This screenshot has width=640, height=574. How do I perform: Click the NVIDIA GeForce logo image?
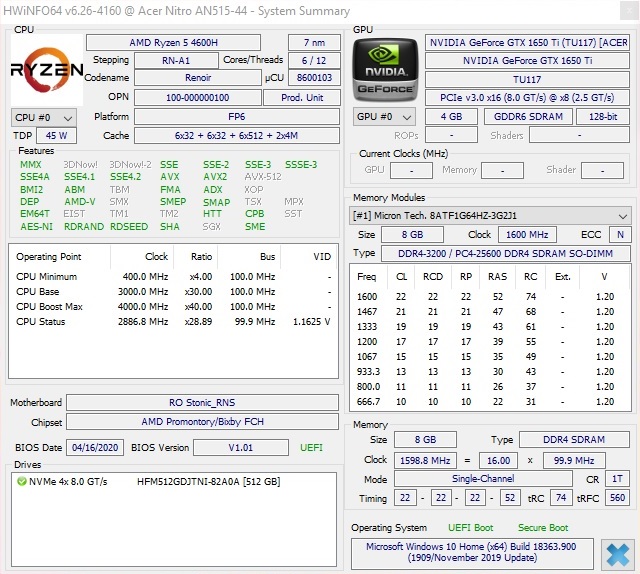385,70
